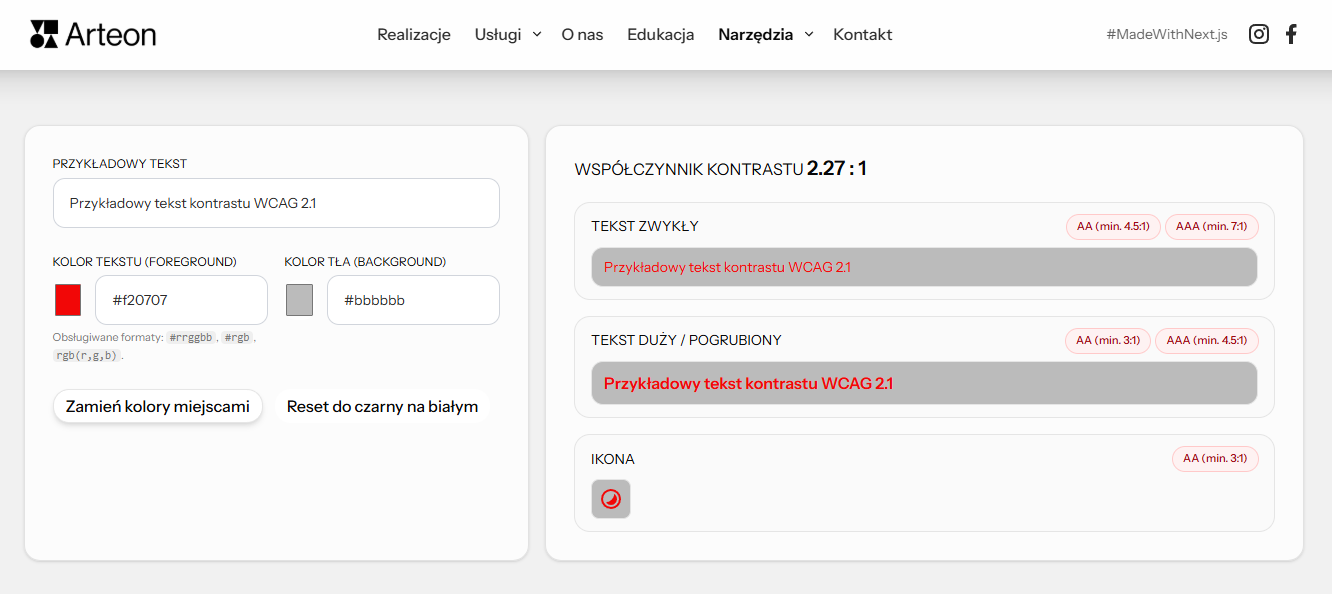Open the Instagram icon in header
Screen dimensions: 1332x594
tap(1258, 33)
